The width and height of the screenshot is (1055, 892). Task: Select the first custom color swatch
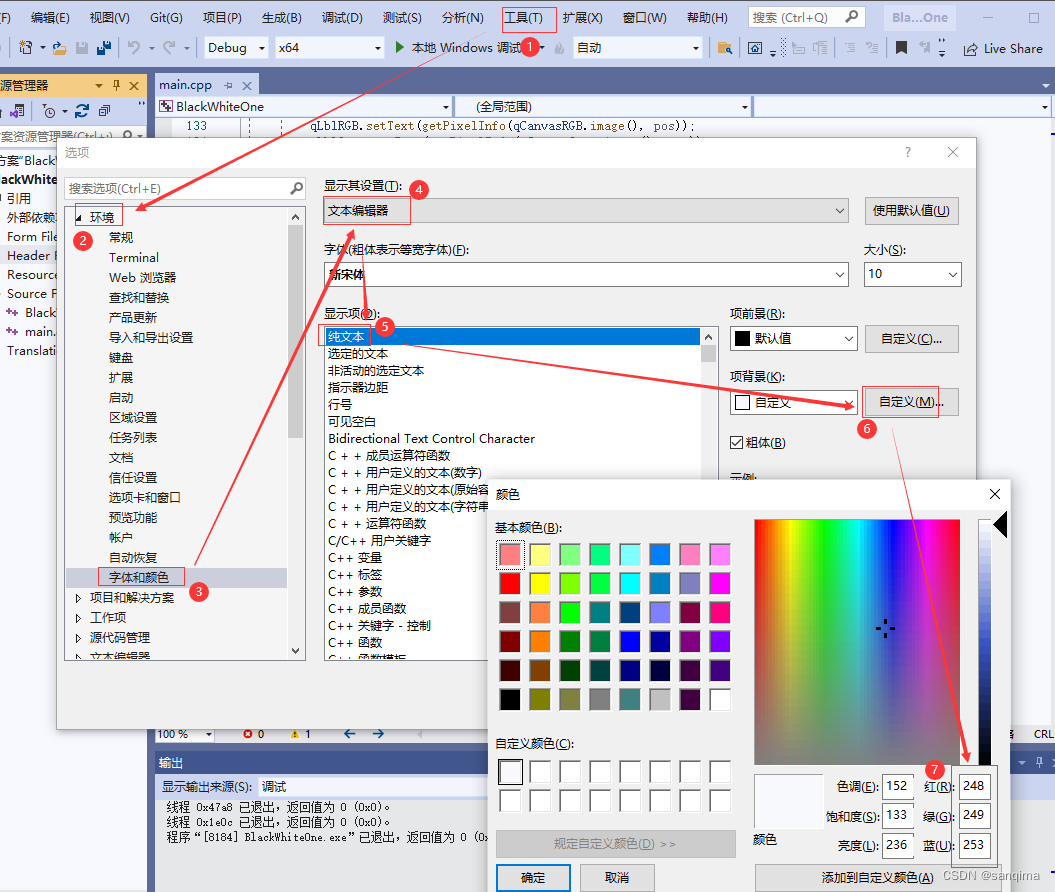[510, 771]
